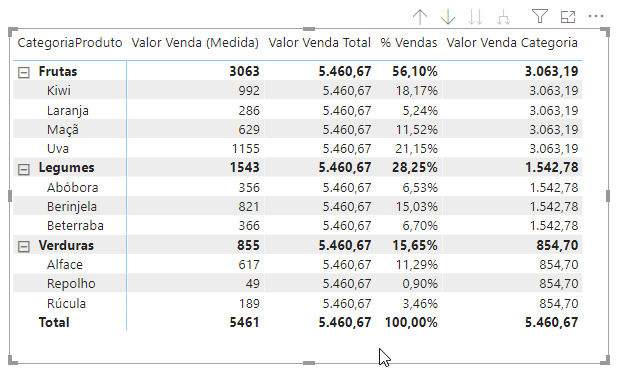Image resolution: width=622 pixels, height=375 pixels.
Task: Open More options ellipsis menu
Action: point(596,16)
